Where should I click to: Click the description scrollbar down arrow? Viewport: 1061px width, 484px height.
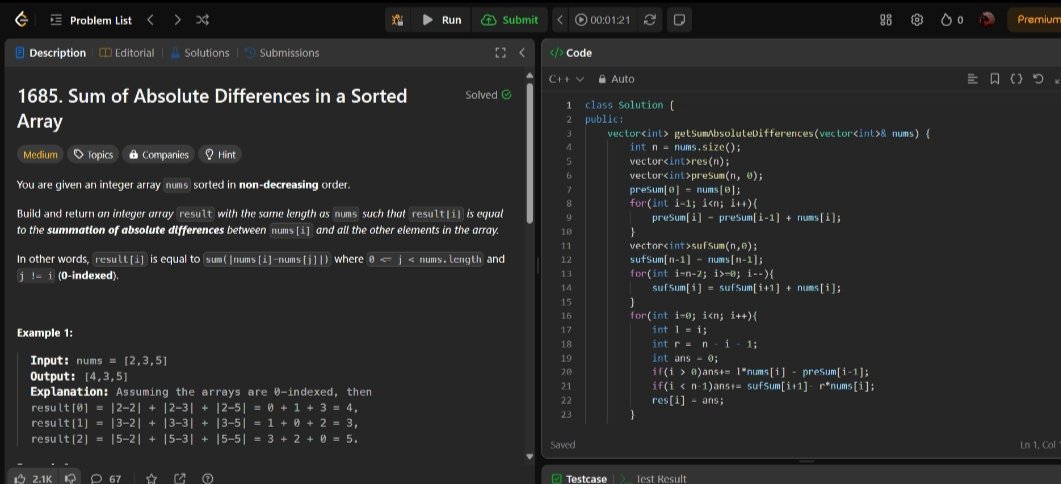(530, 456)
